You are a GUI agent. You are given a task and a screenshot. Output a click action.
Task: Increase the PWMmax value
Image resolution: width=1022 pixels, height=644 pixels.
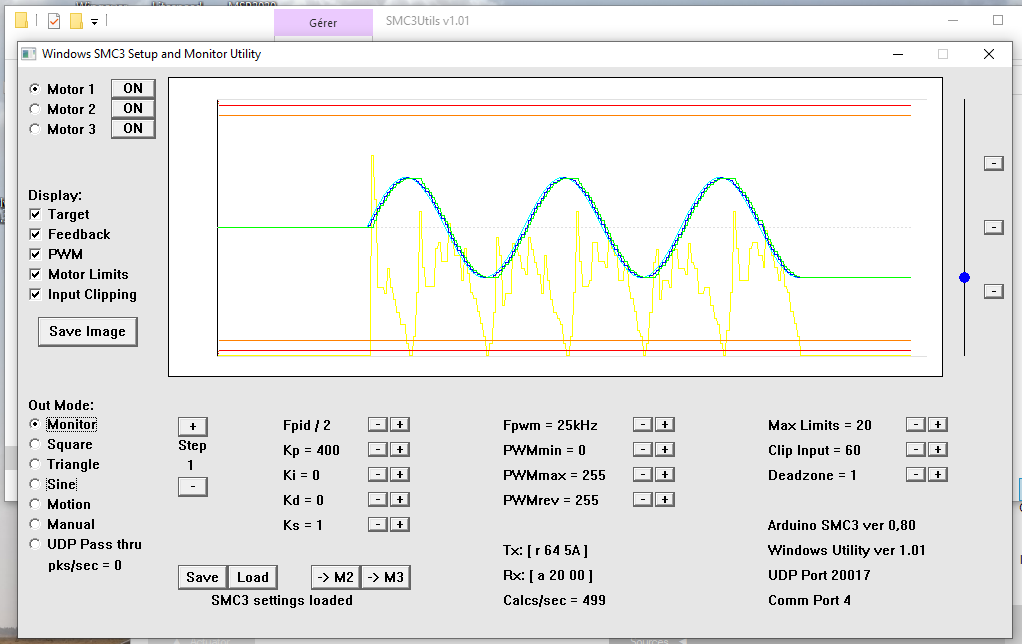coord(664,475)
